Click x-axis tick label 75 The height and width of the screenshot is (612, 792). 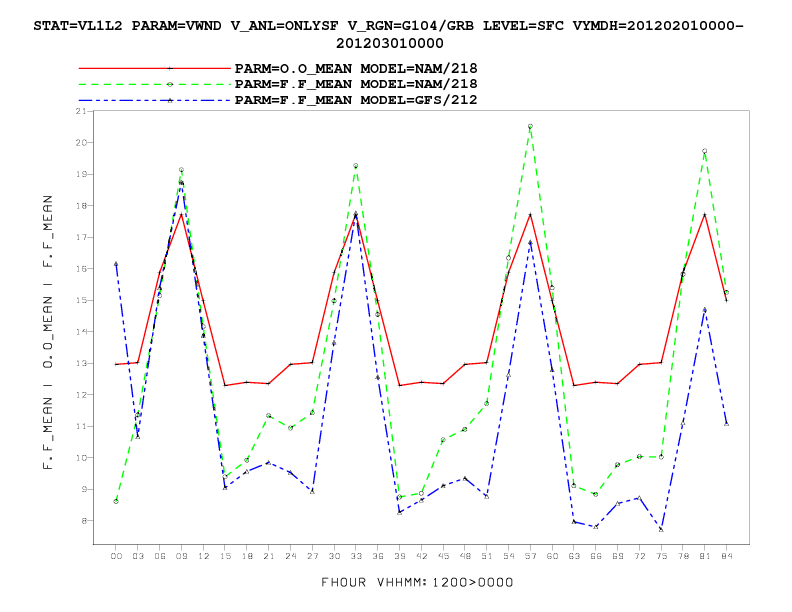point(661,556)
